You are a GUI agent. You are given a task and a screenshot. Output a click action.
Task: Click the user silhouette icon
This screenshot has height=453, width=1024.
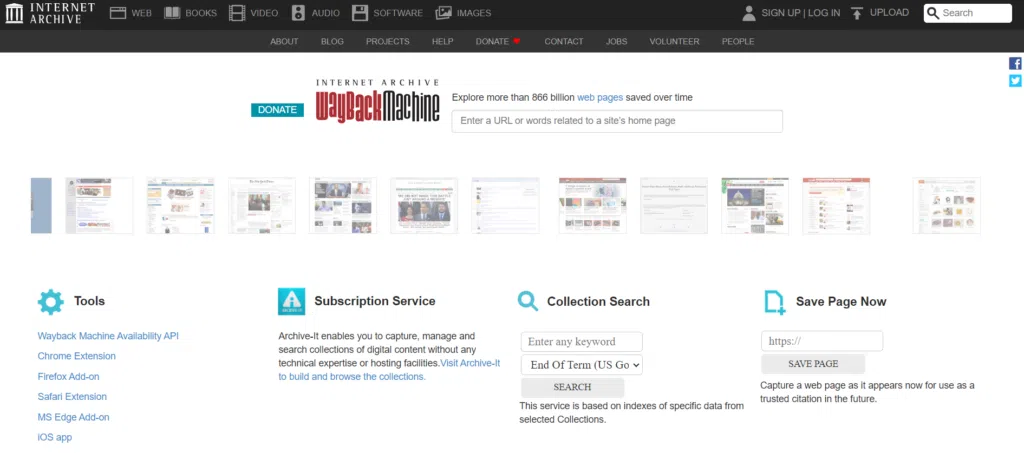pyautogui.click(x=749, y=13)
